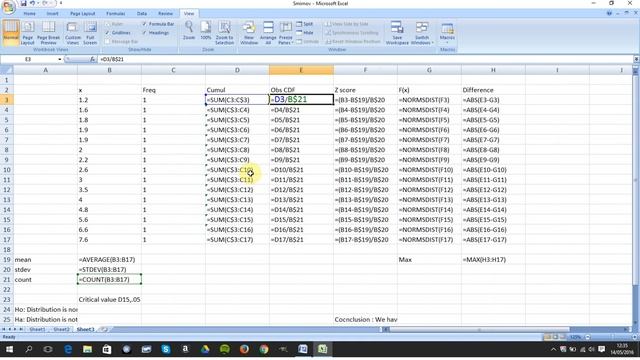Select column D header
Screen dimensions: 640x360
point(237,70)
